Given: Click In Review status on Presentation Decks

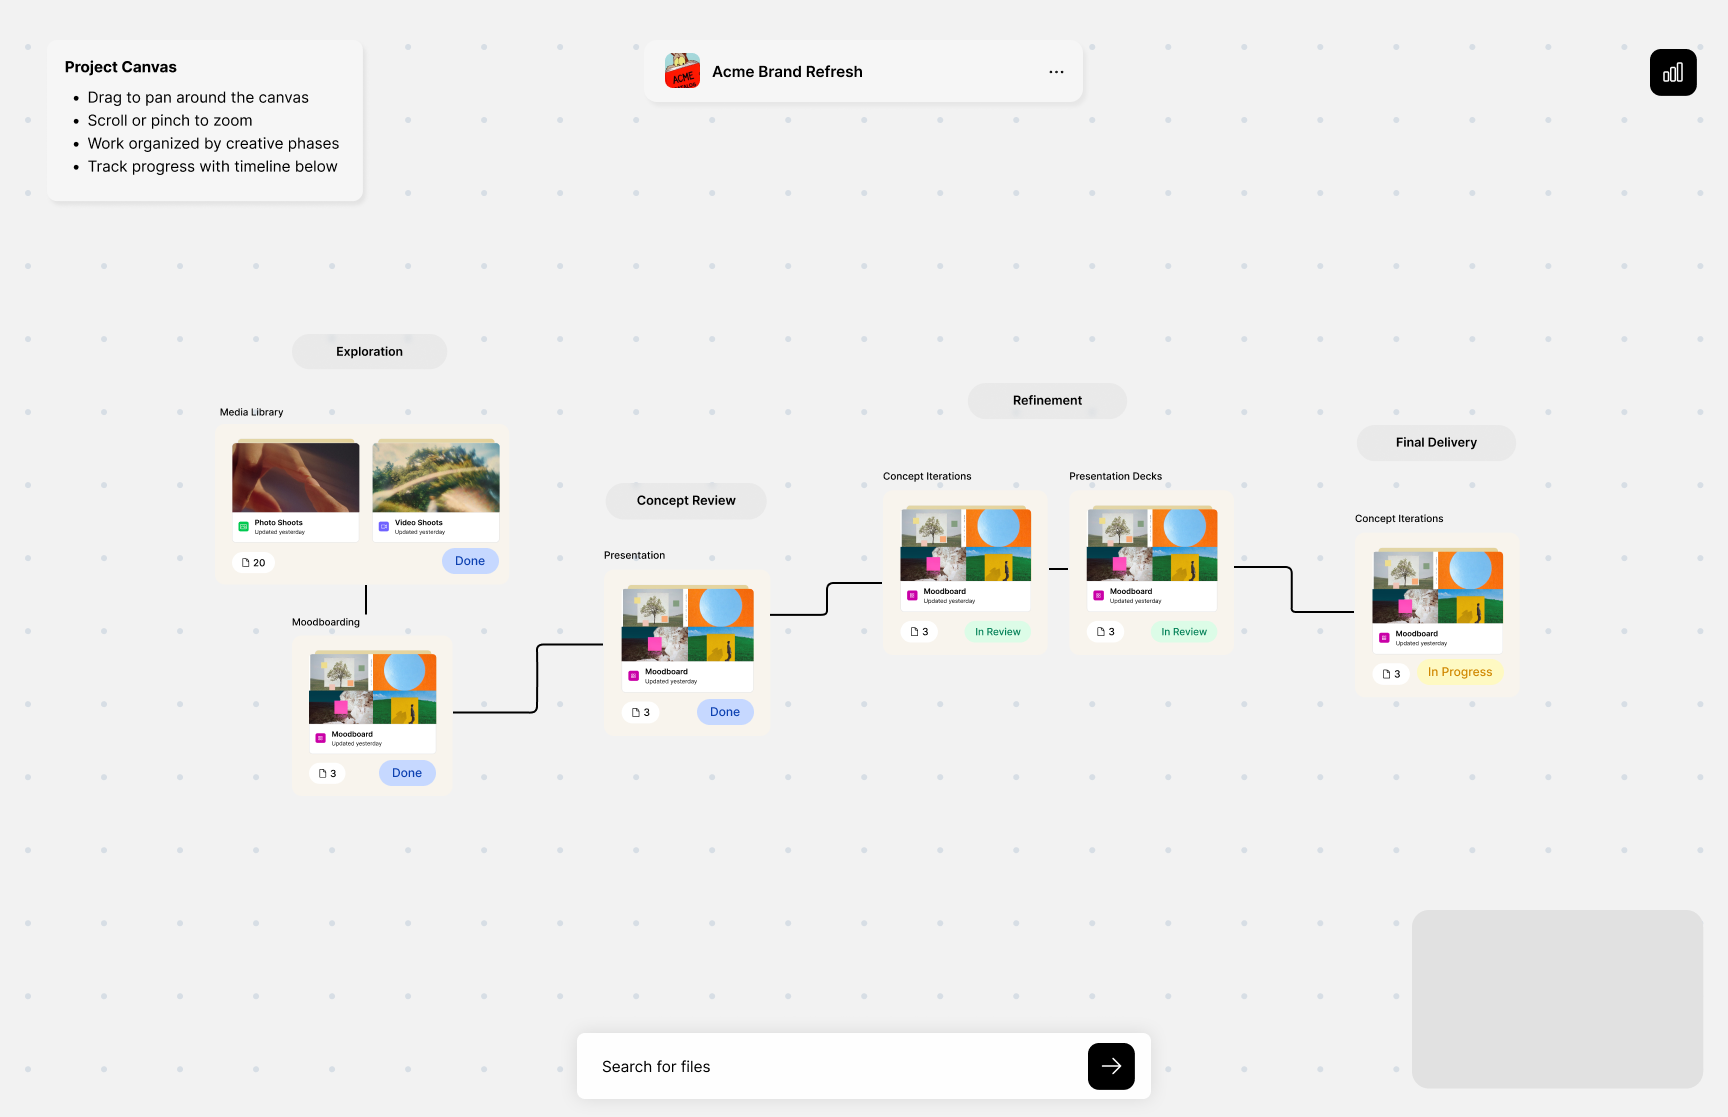Looking at the screenshot, I should coord(1184,631).
